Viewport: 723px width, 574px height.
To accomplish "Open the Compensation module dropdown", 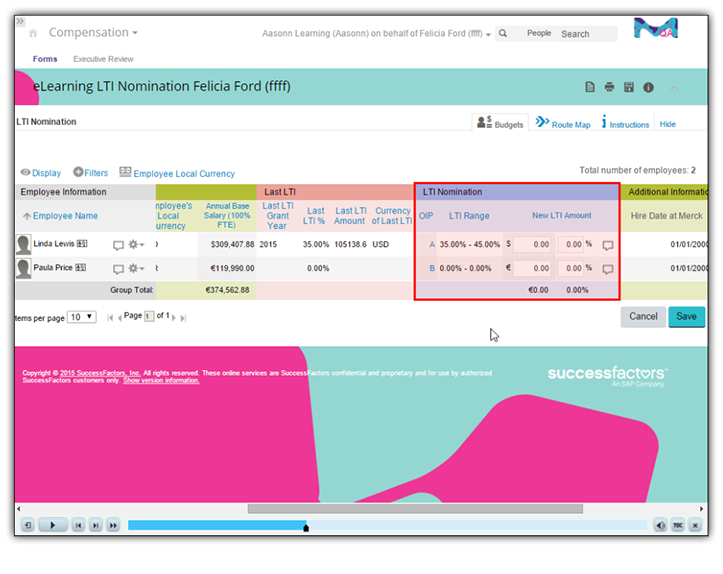I will coord(94,33).
